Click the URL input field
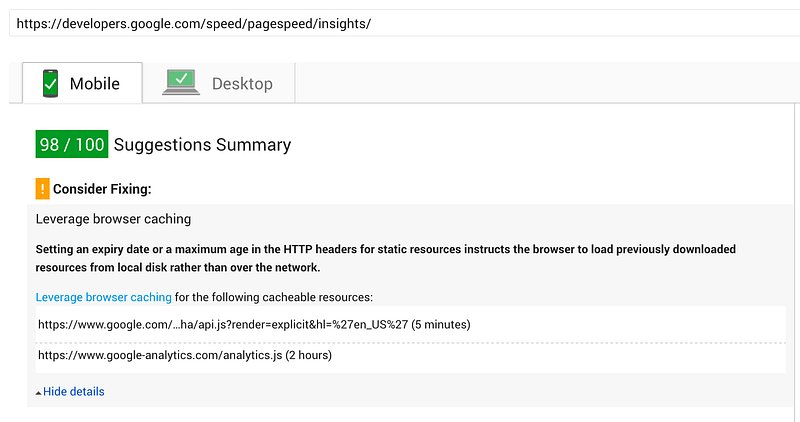Viewport: 800px width, 422px height. [x=404, y=23]
